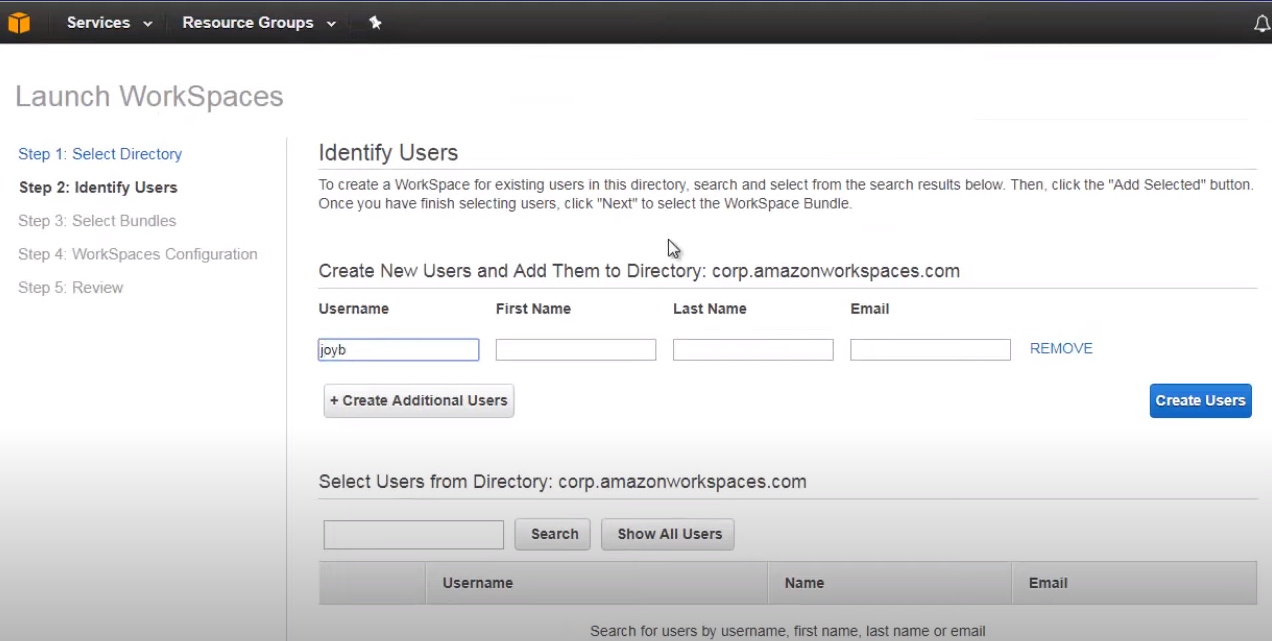
Task: Click the AWS logo icon
Action: [19, 22]
